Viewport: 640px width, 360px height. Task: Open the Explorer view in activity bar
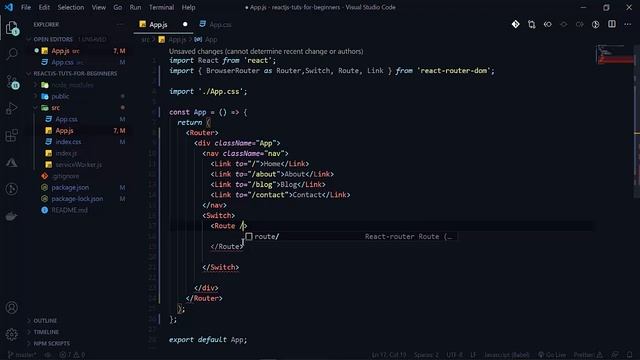[12, 28]
